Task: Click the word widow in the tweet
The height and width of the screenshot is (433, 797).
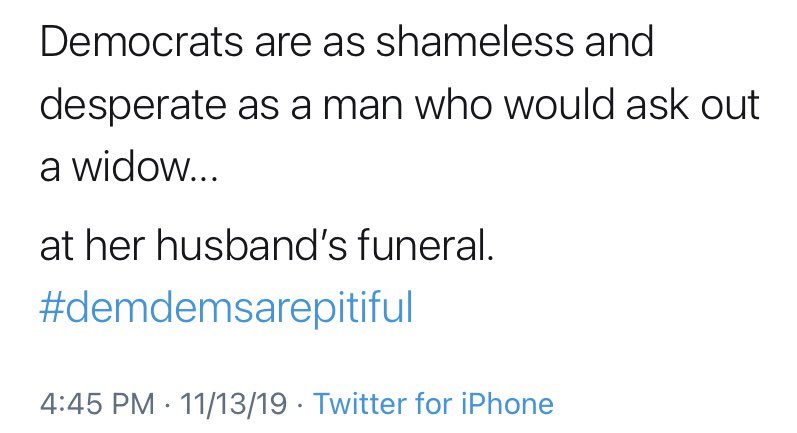Action: point(130,167)
